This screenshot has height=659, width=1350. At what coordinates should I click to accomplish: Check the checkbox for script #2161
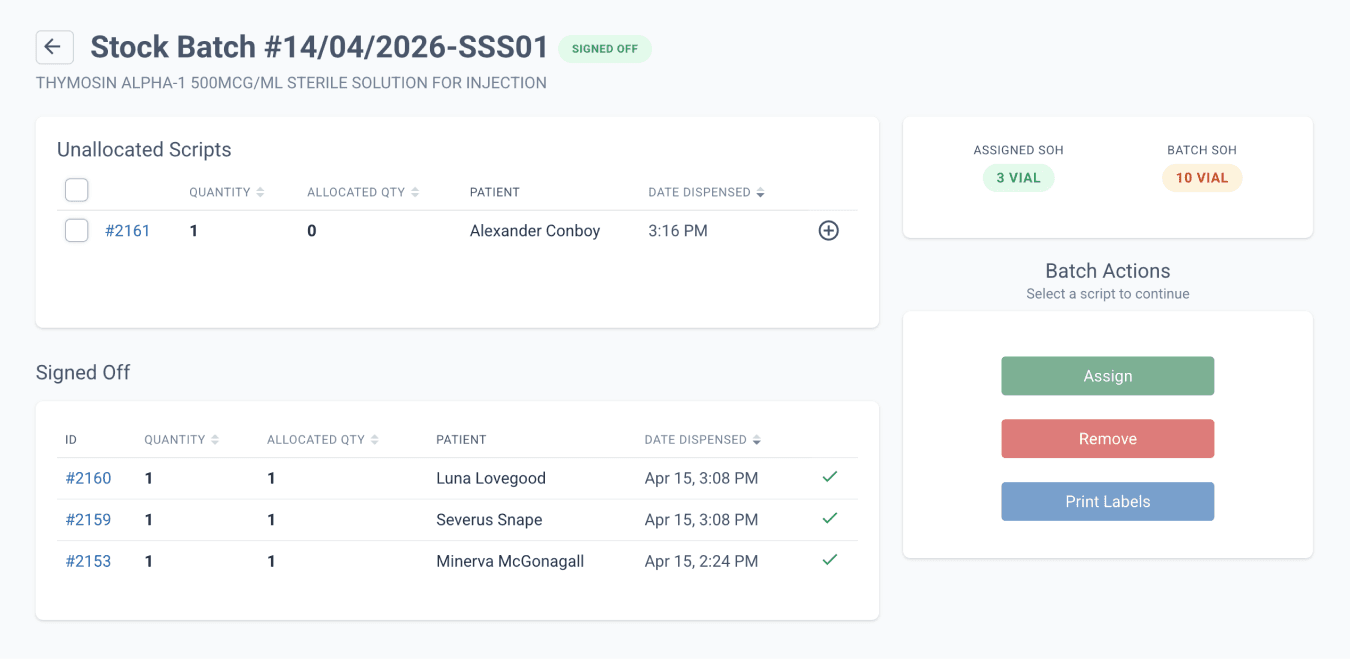click(x=77, y=231)
